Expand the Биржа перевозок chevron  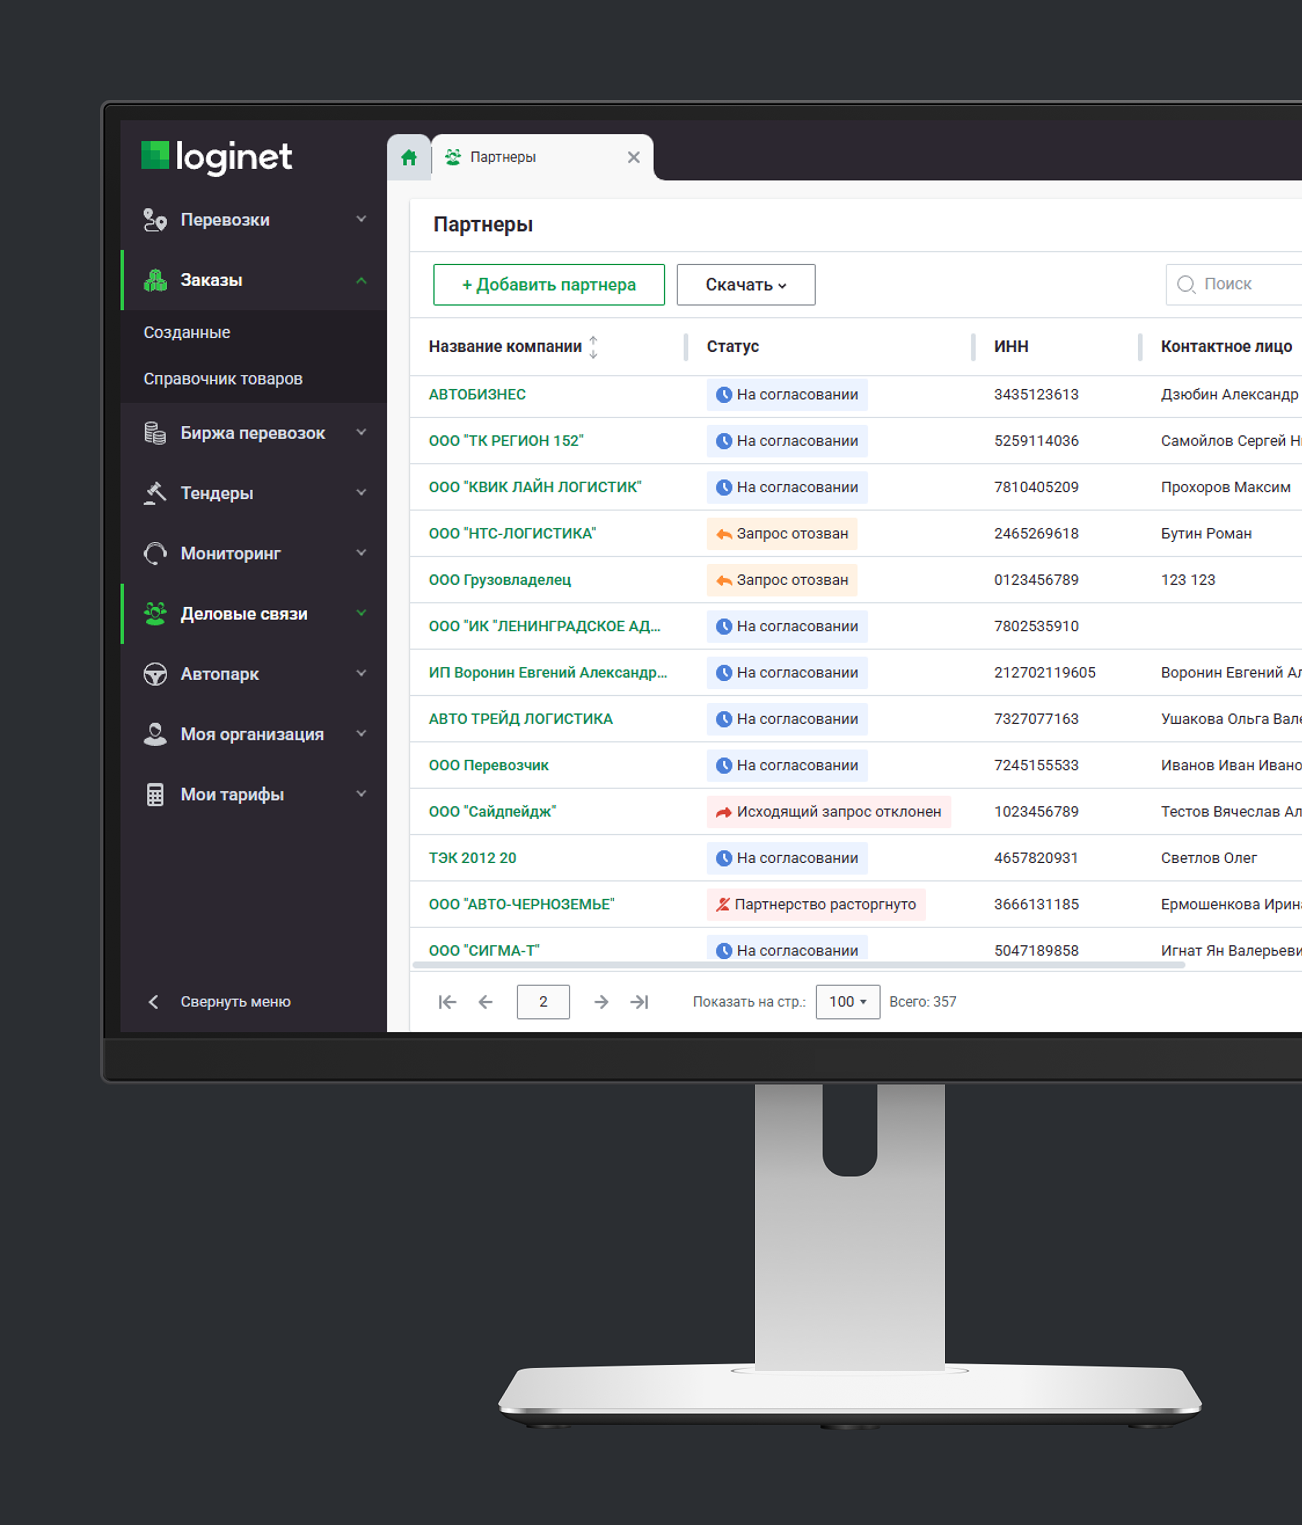point(361,432)
